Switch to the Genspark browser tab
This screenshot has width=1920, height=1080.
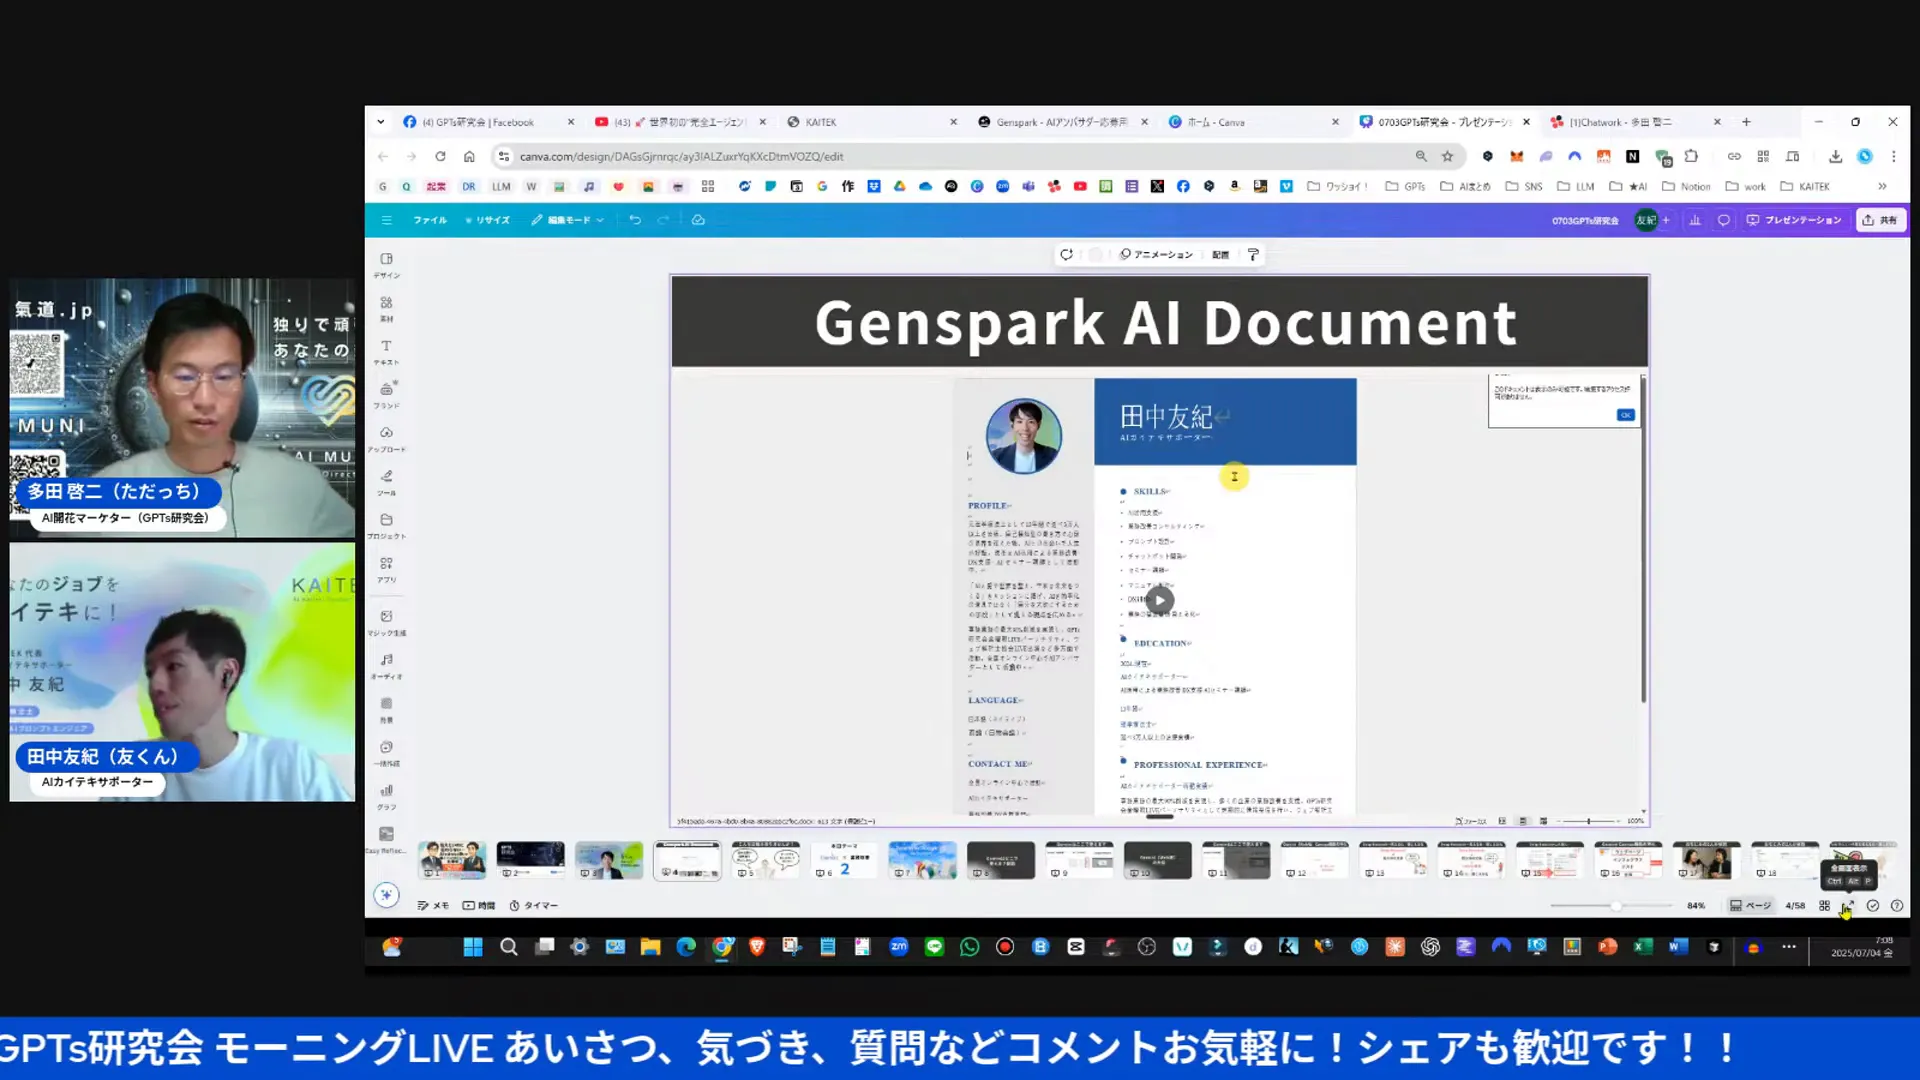tap(1060, 122)
